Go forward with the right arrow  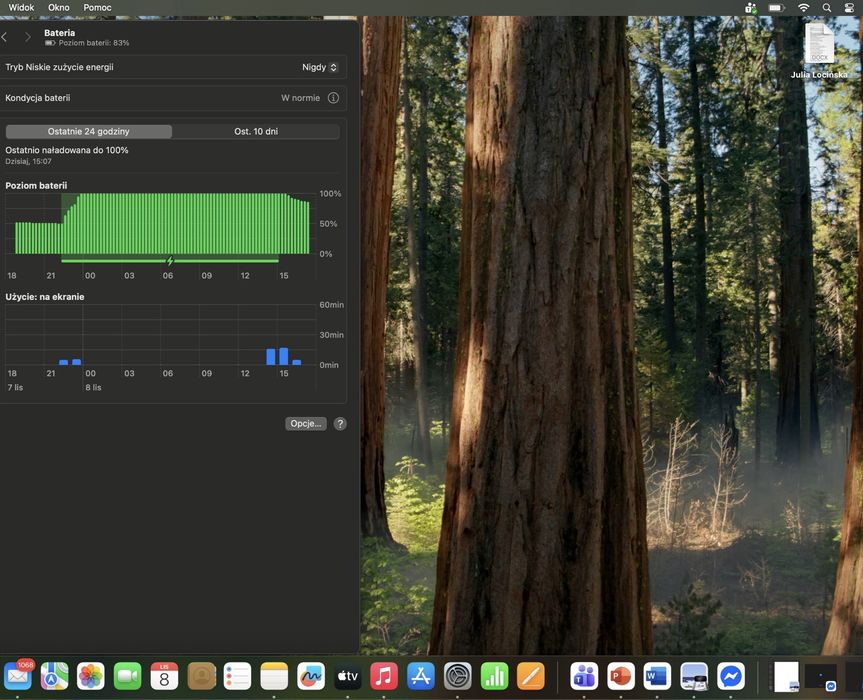pos(28,37)
